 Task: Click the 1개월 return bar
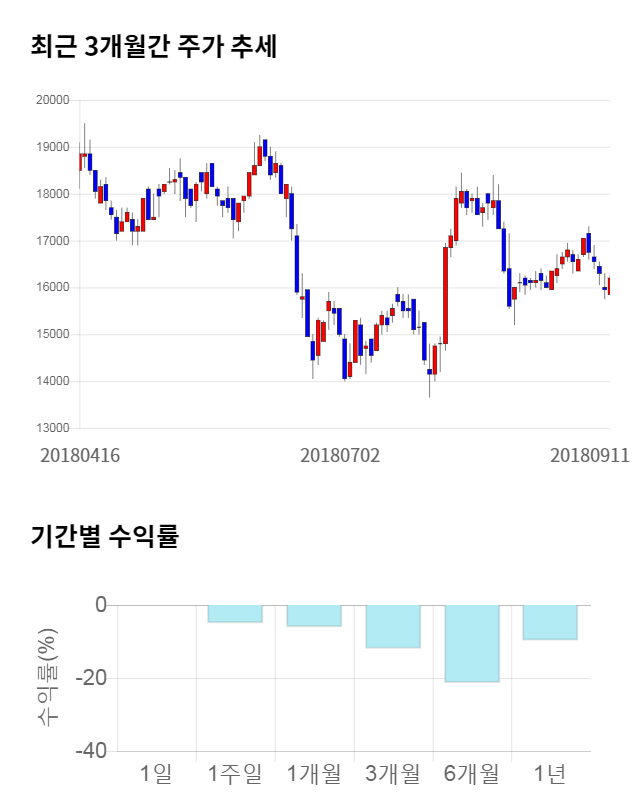(314, 615)
